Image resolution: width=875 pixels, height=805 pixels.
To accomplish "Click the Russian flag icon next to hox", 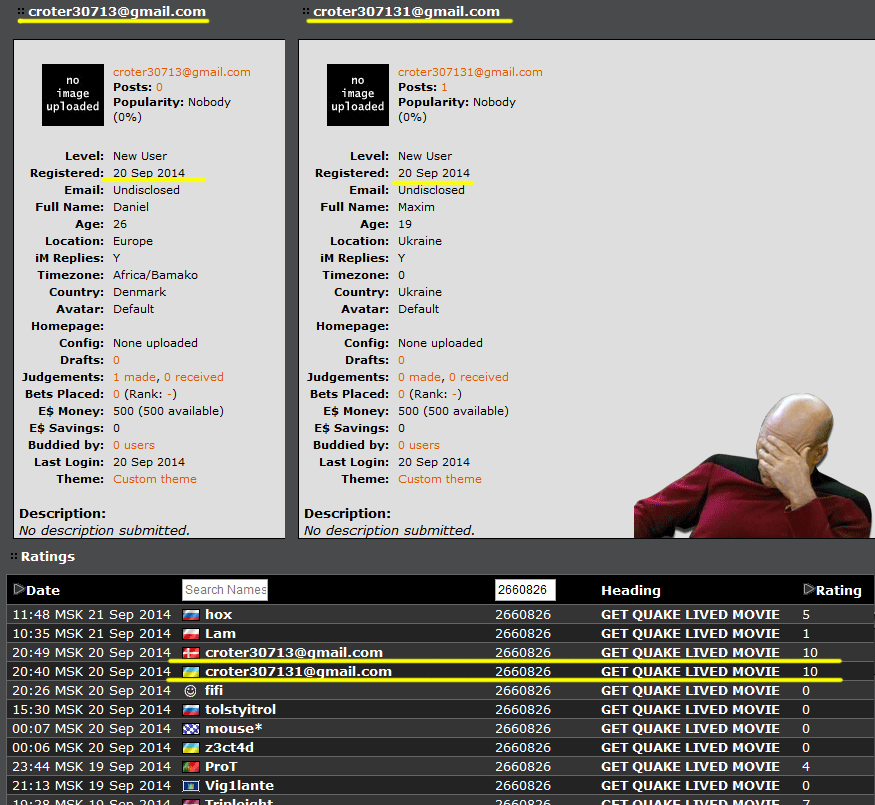I will coord(190,615).
